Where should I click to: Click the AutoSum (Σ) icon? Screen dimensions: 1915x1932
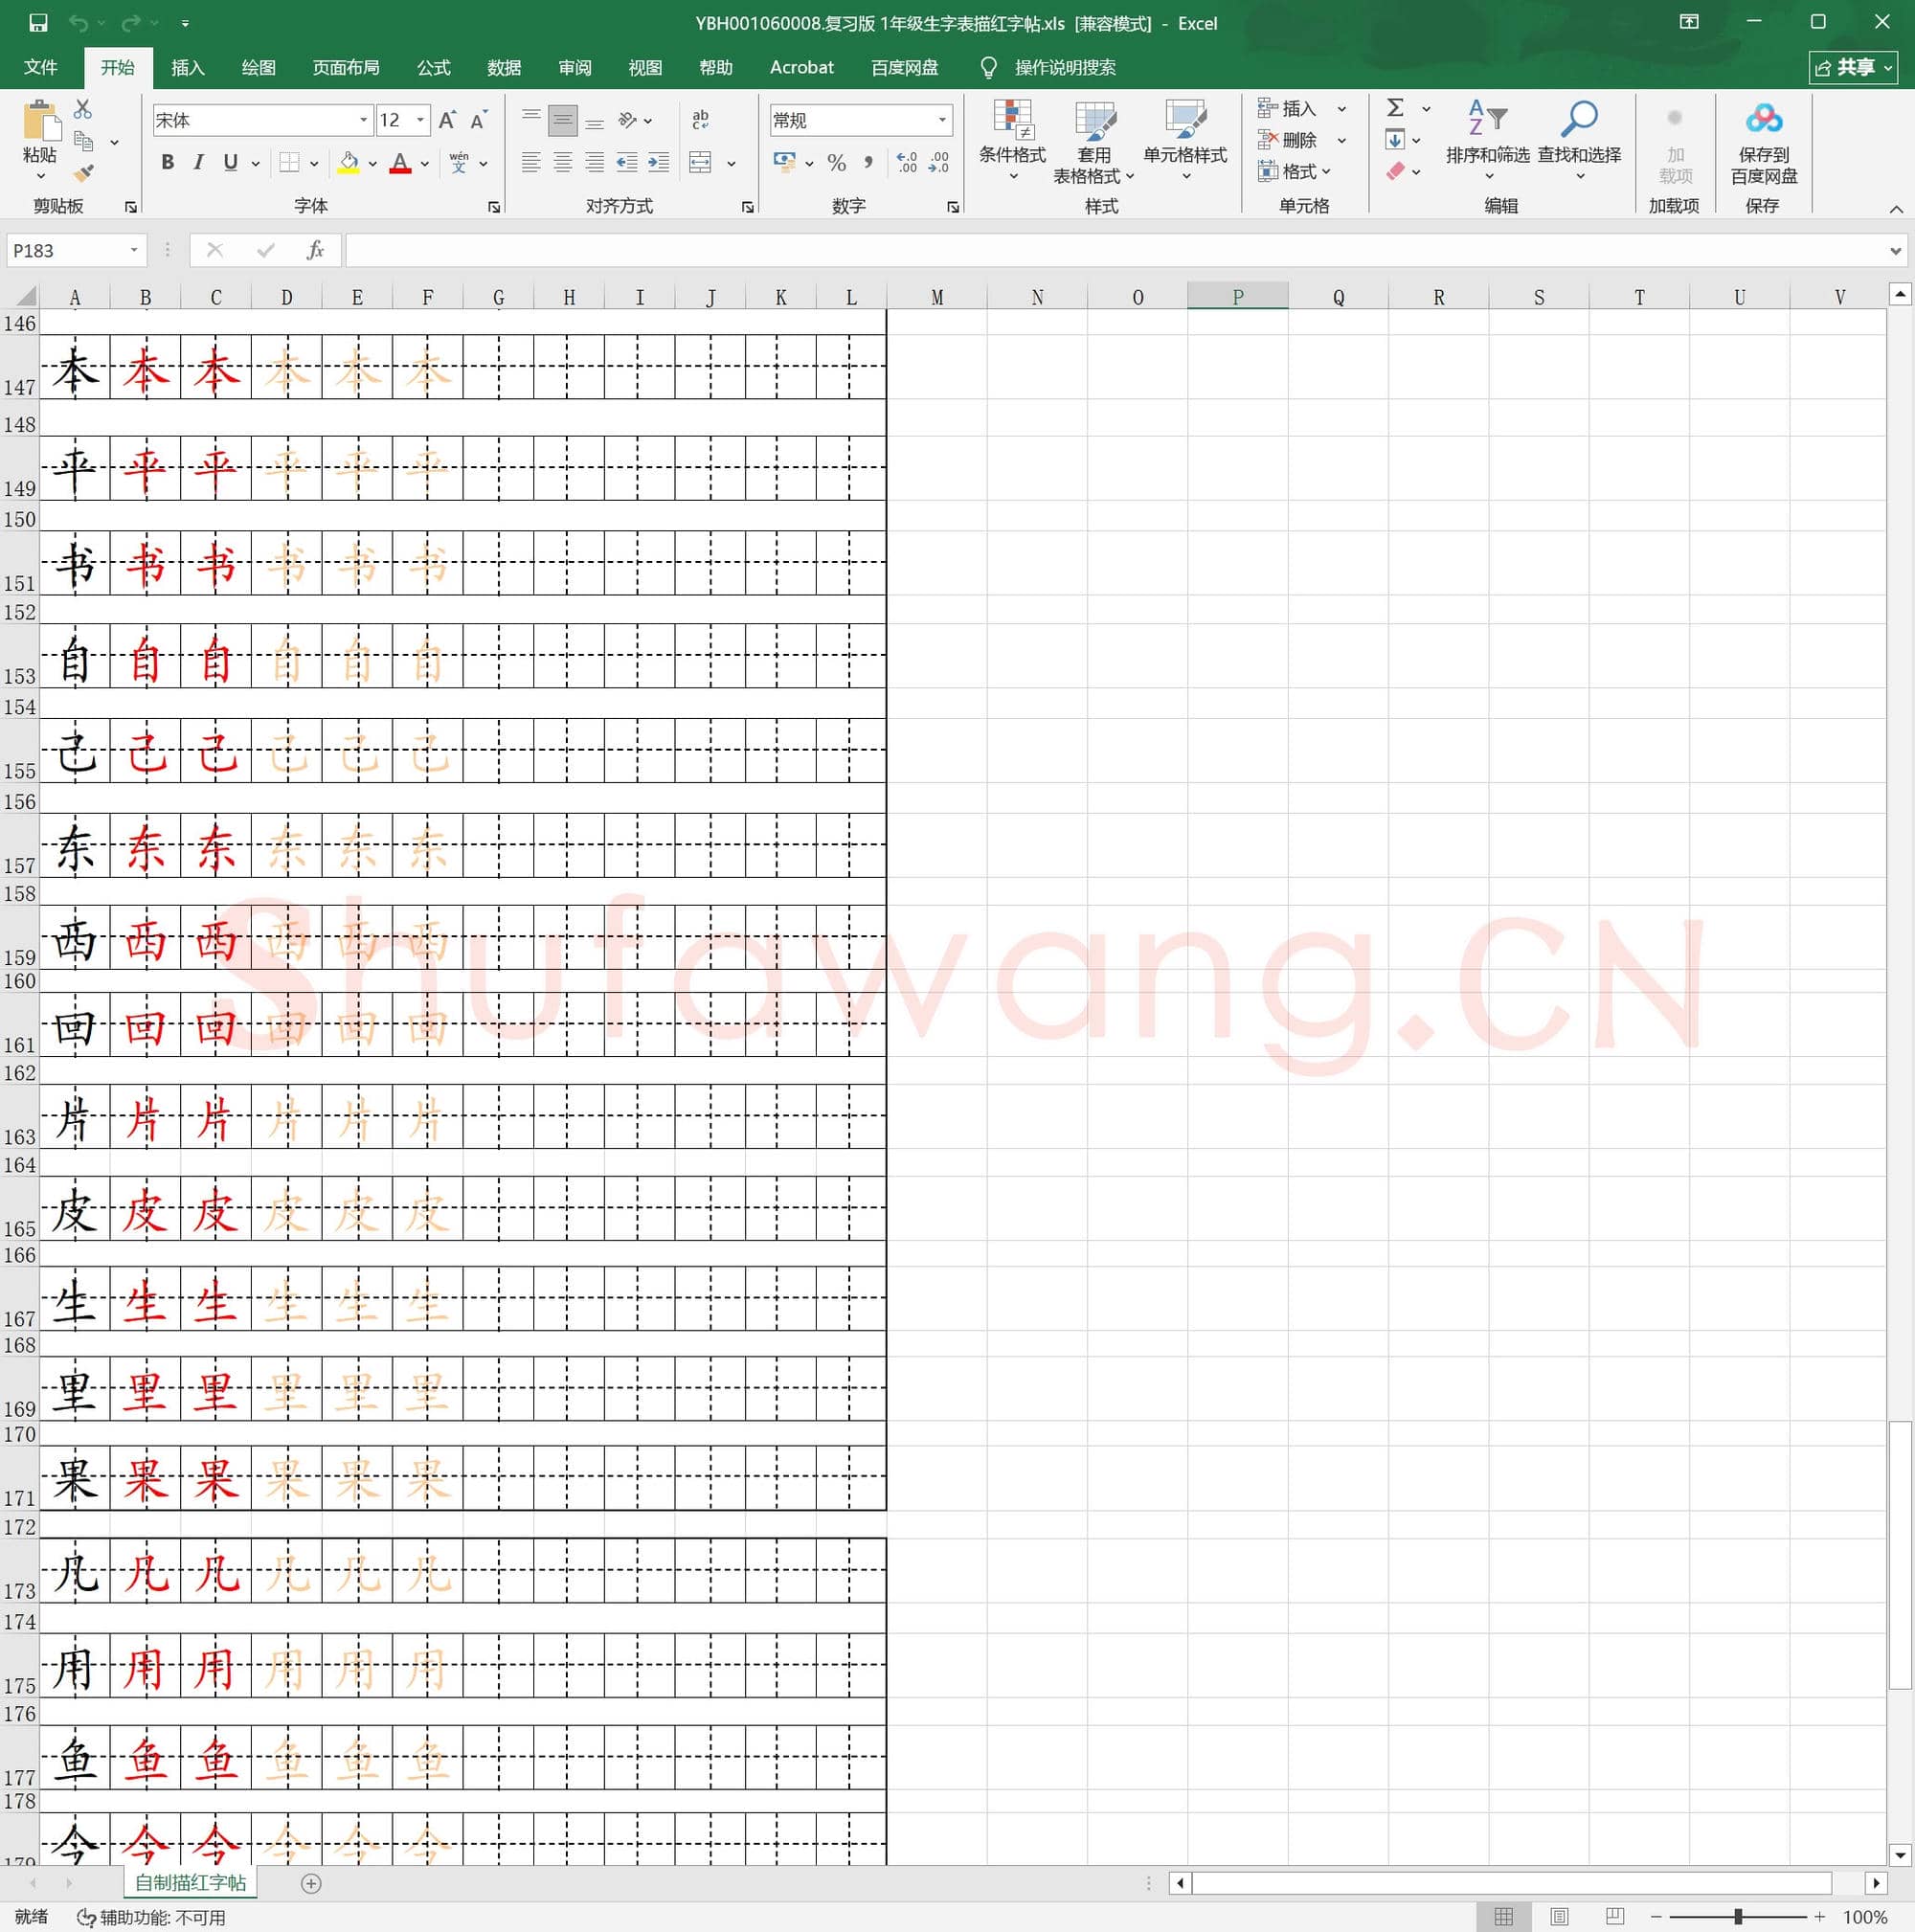tap(1394, 108)
